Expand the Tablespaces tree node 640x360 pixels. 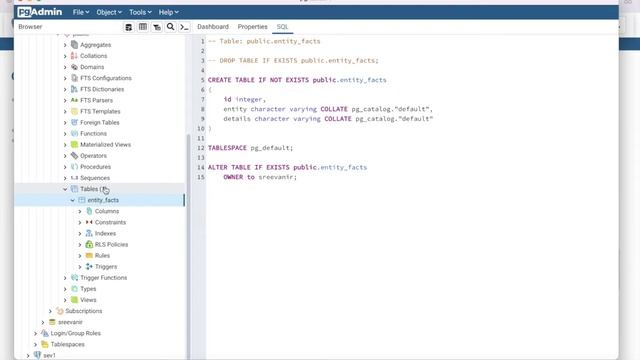click(x=36, y=344)
